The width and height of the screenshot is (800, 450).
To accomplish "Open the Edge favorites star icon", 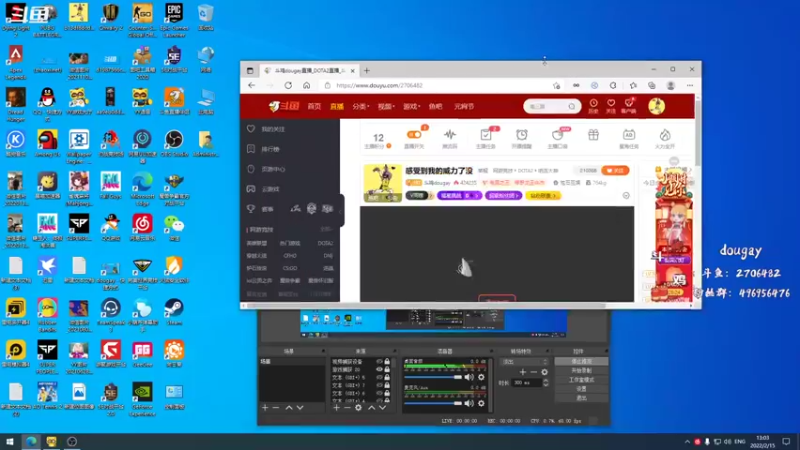I will point(633,85).
